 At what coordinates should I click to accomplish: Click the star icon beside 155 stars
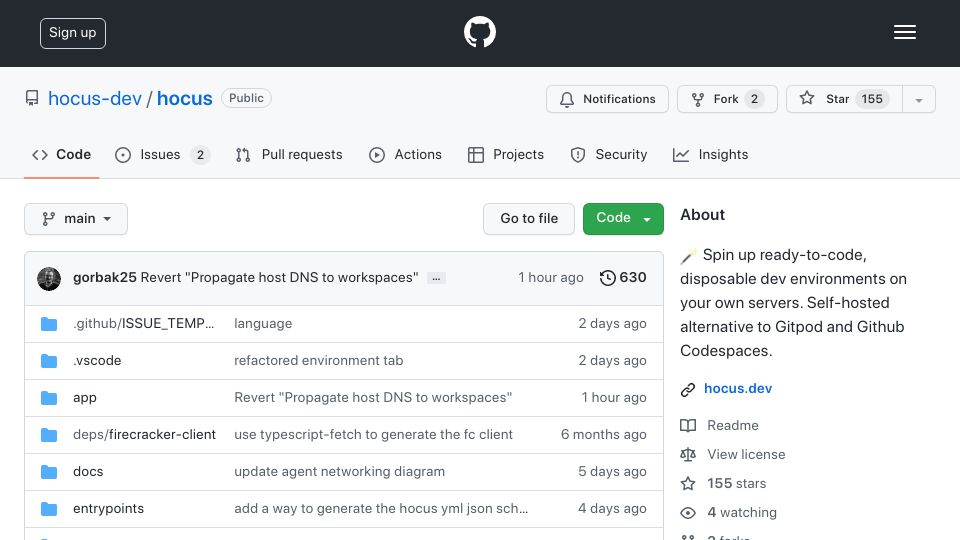click(688, 484)
